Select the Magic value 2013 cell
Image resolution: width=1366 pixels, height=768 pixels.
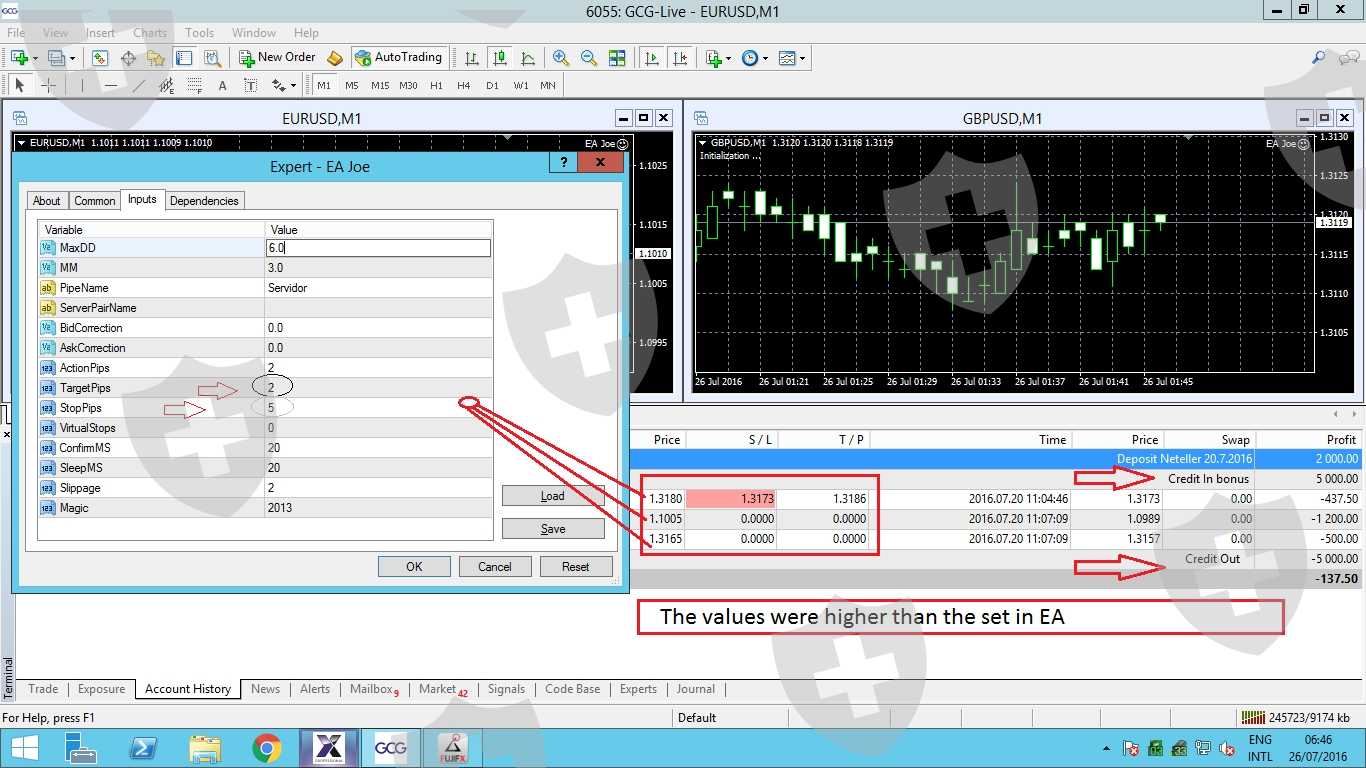(x=378, y=508)
